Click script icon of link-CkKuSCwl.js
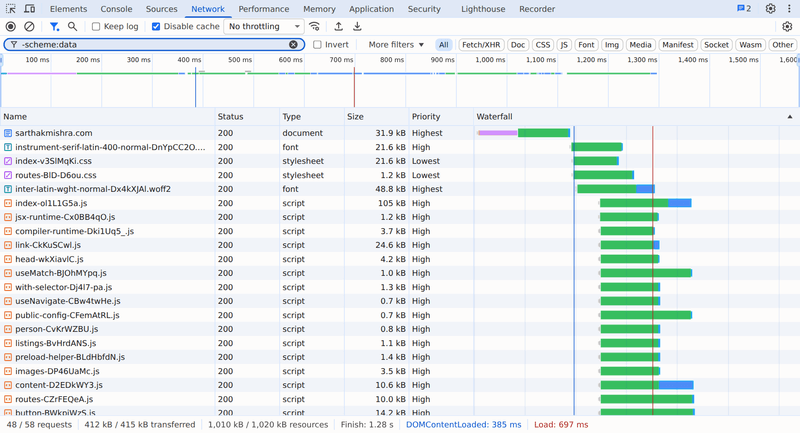 pyautogui.click(x=8, y=245)
